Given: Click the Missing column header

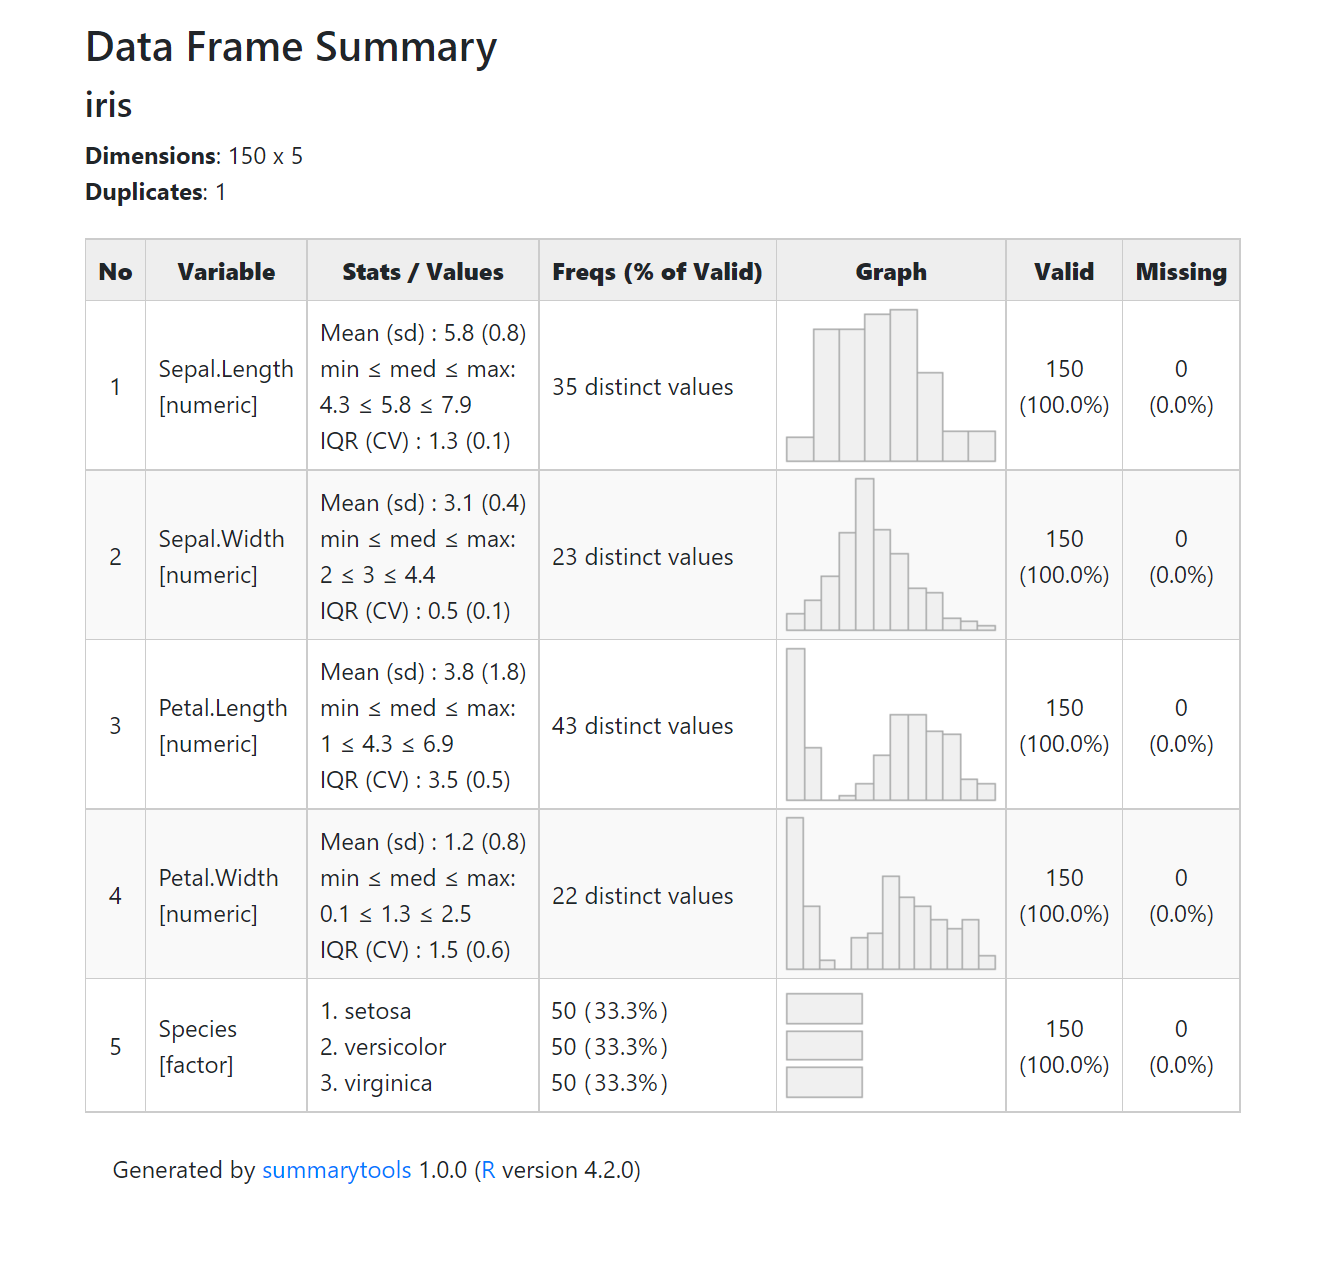Looking at the screenshot, I should click(x=1180, y=272).
